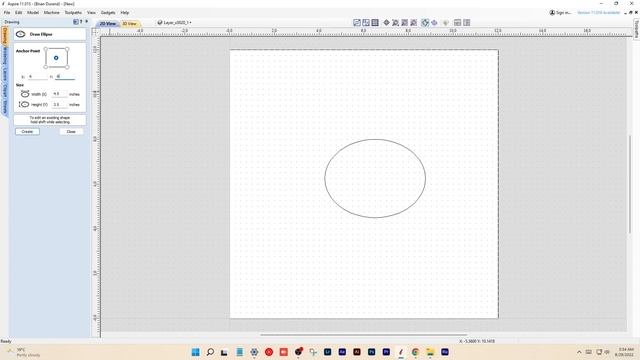This screenshot has height=360, width=640.
Task: Click the Width (X) input field
Action: coord(60,94)
